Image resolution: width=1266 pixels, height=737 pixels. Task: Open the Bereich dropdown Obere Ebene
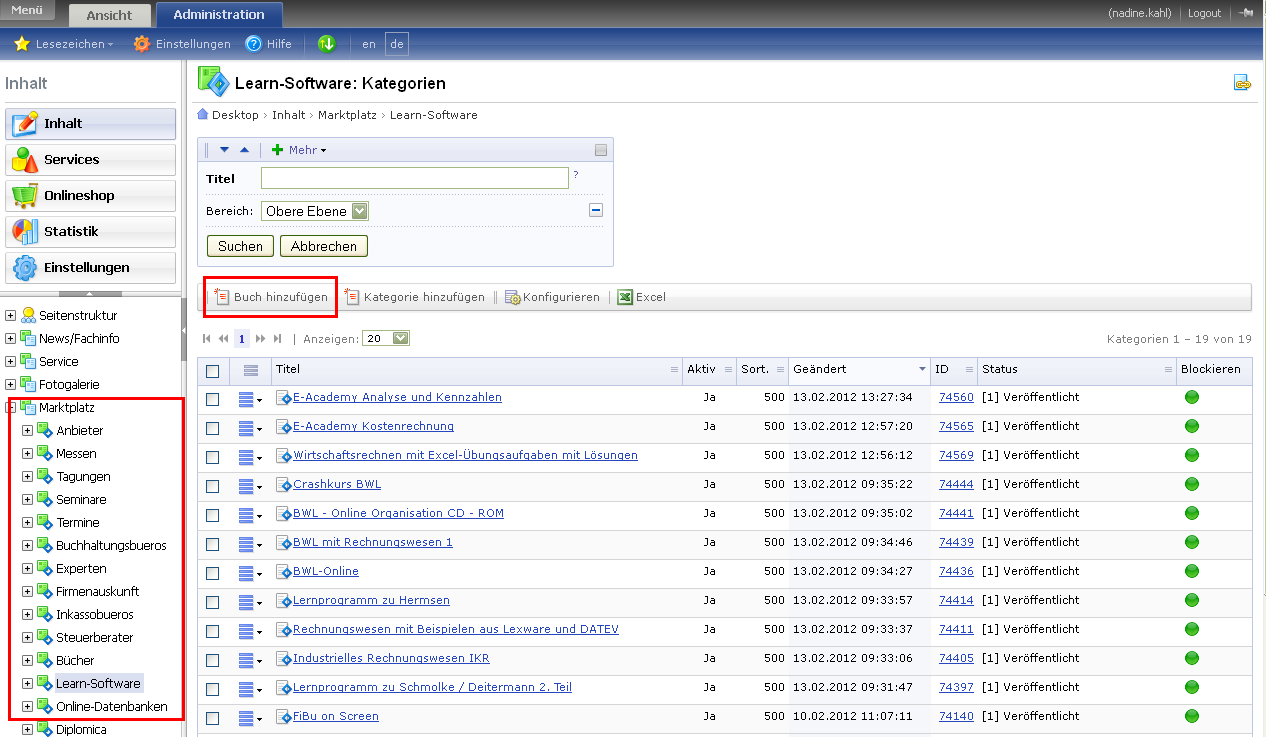[x=315, y=211]
